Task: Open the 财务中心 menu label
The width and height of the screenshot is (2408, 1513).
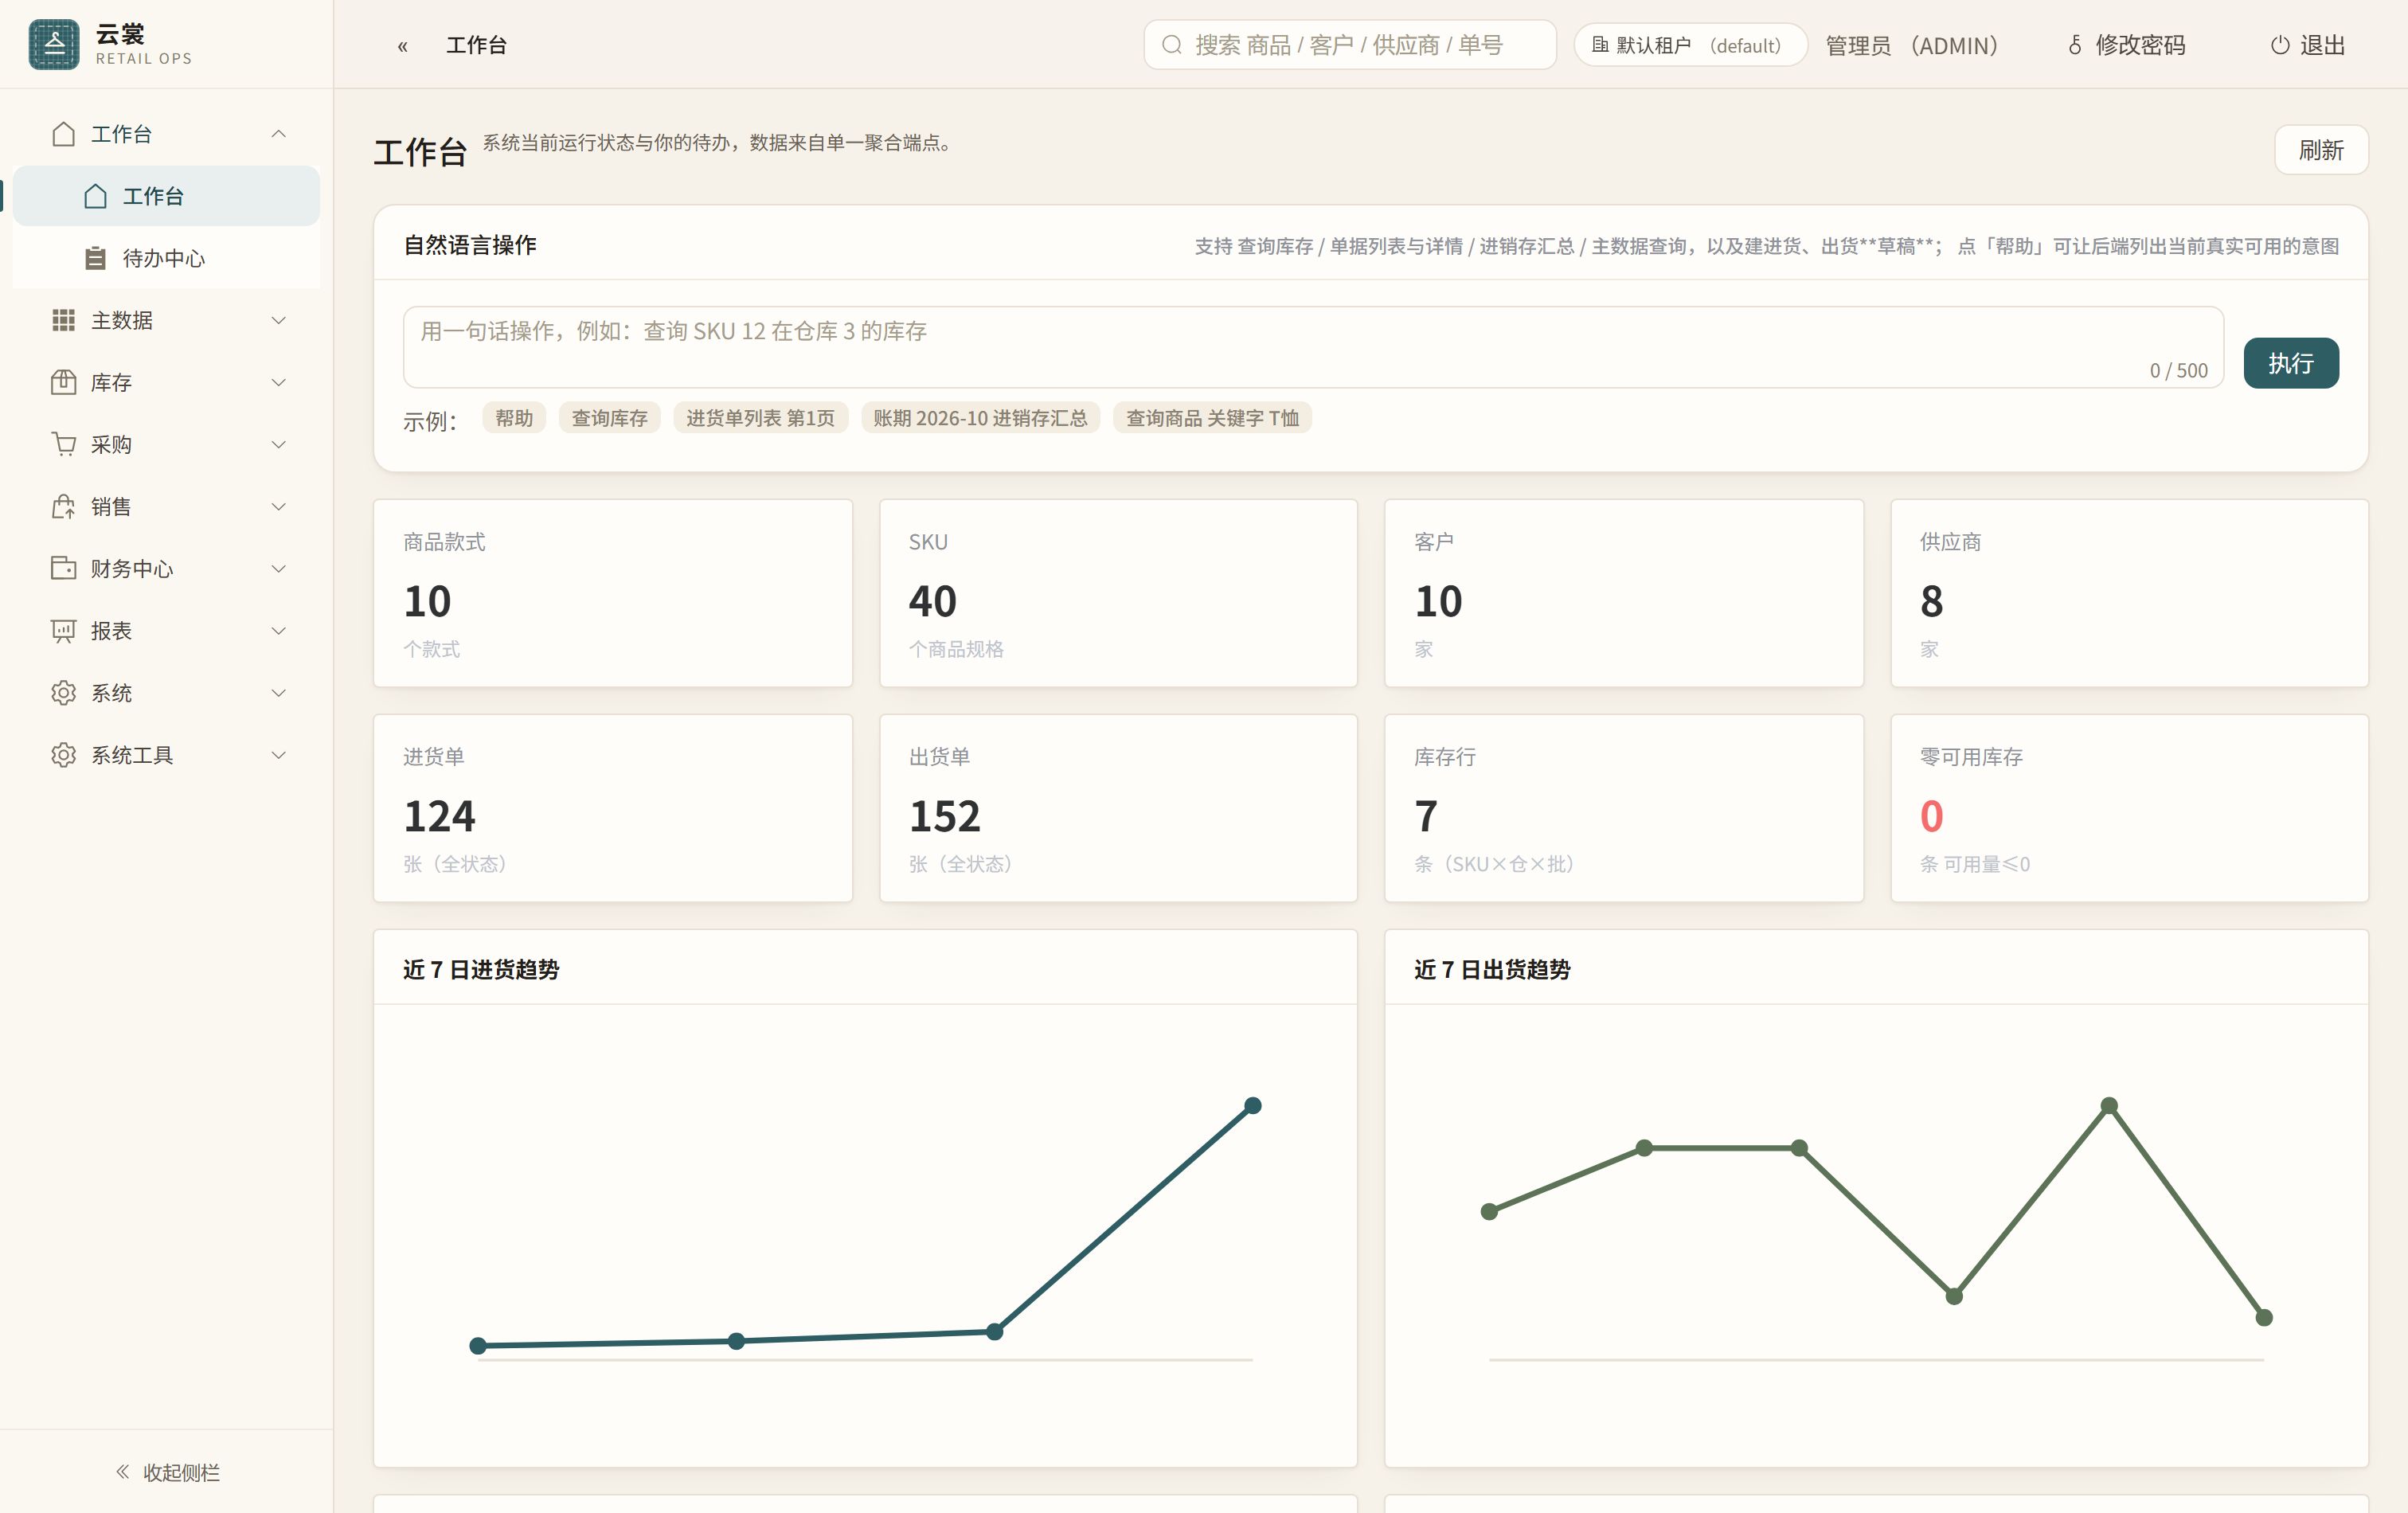Action: pyautogui.click(x=132, y=568)
